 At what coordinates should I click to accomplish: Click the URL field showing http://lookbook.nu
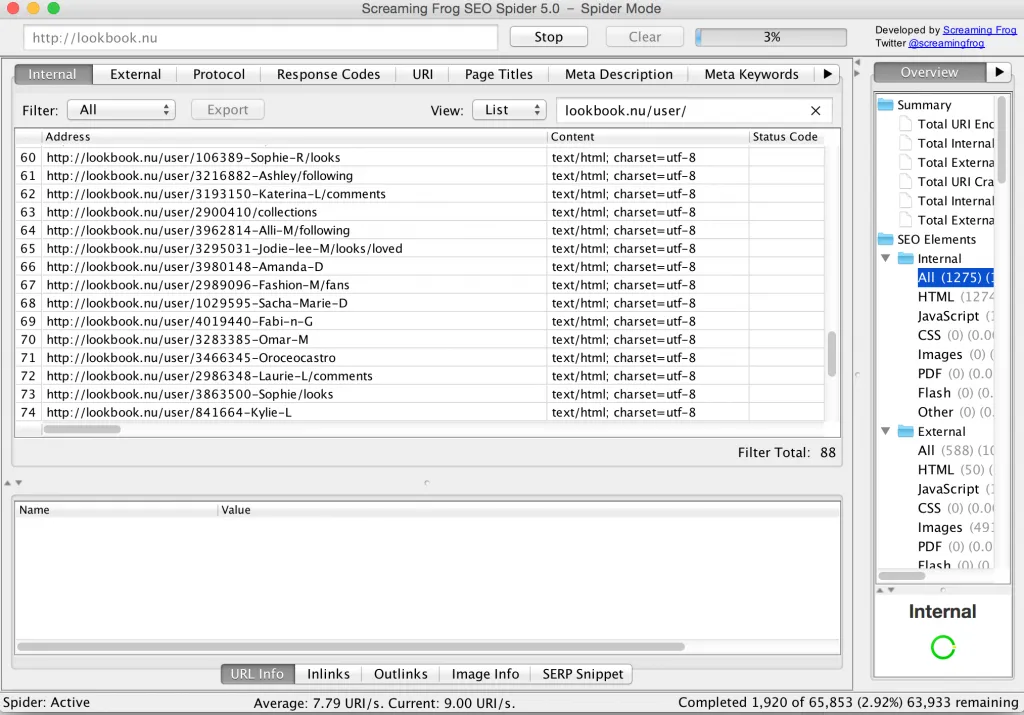[261, 37]
